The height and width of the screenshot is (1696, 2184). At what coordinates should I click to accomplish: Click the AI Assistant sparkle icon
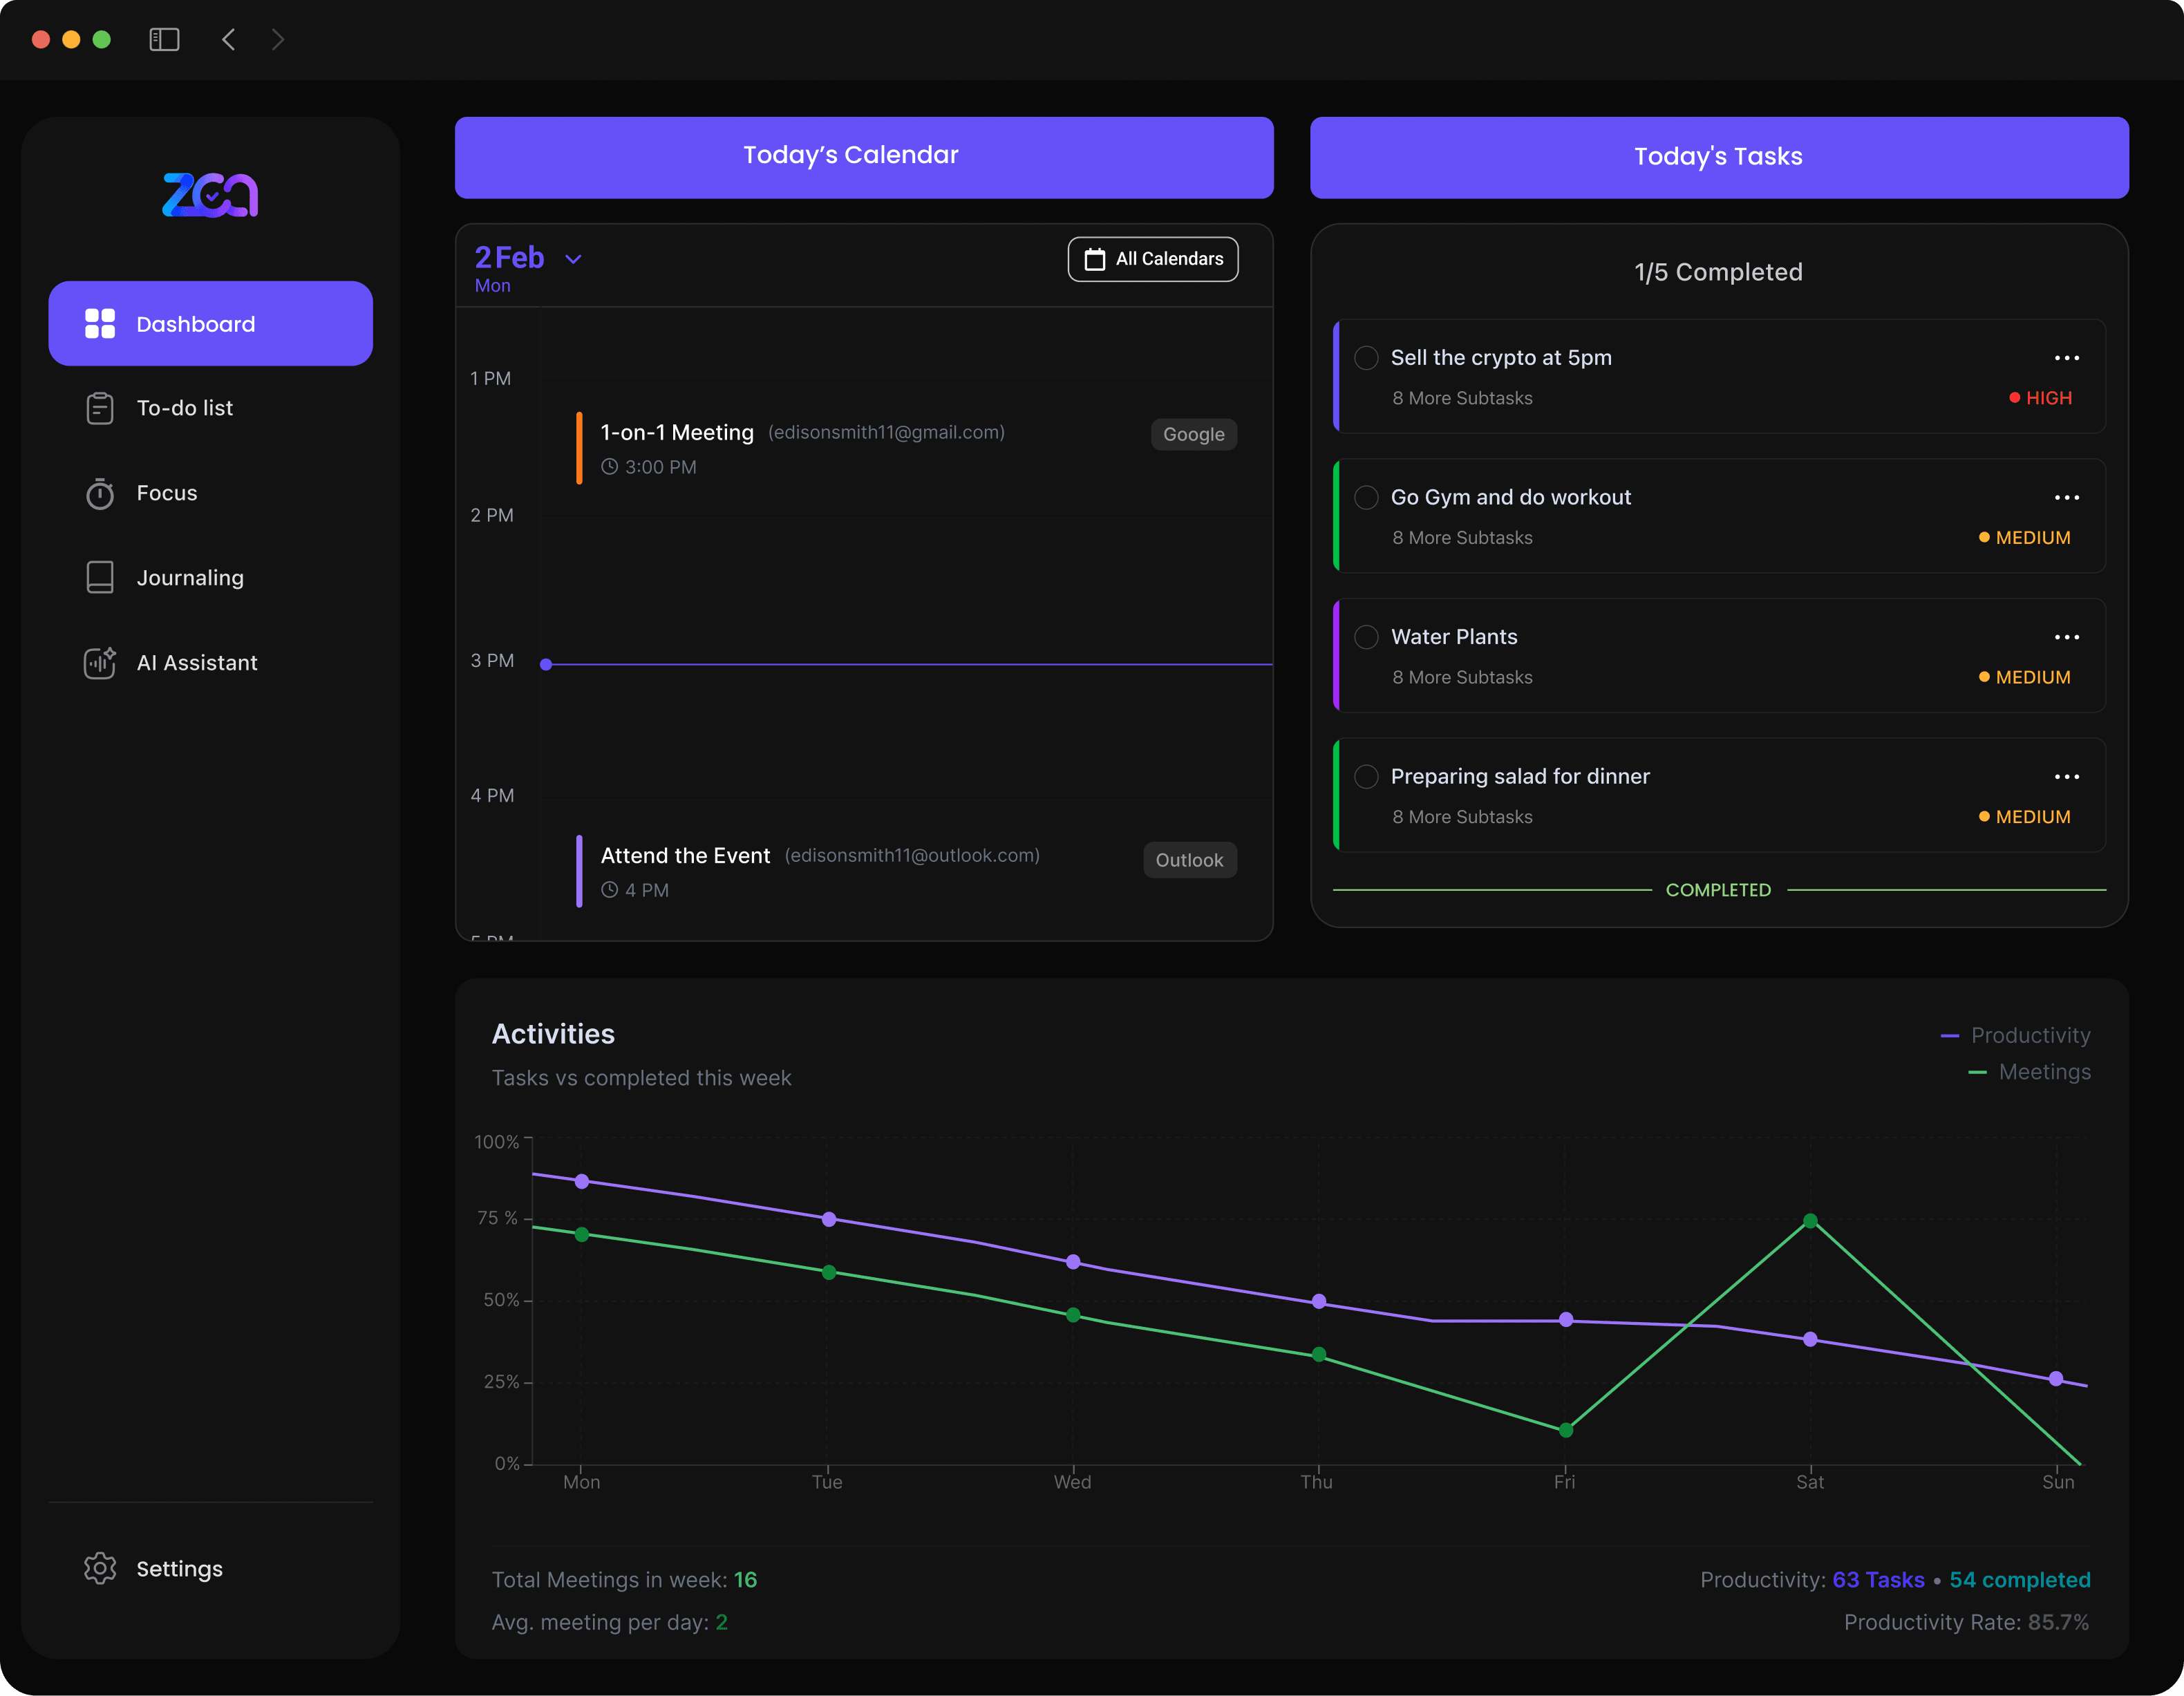(100, 662)
